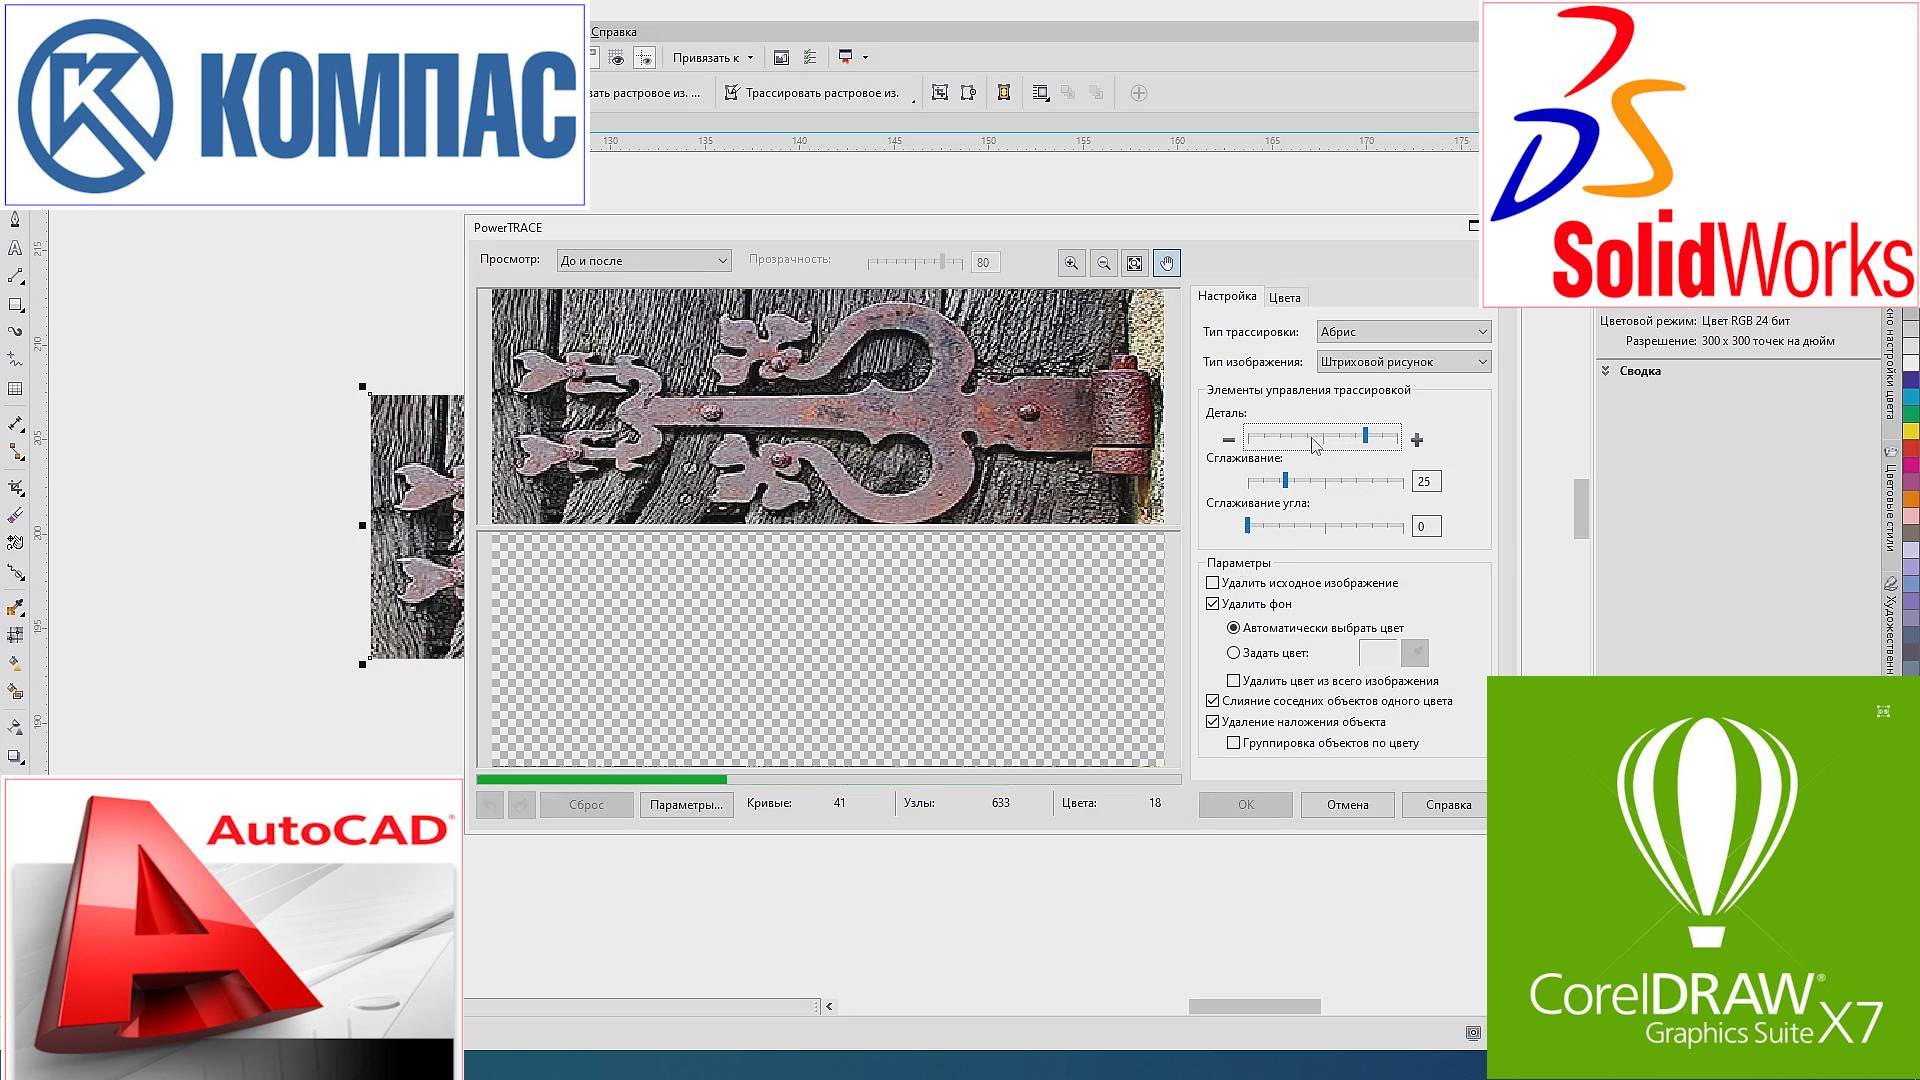Collapse the Сводка section
1920x1080 pixels.
click(1605, 371)
